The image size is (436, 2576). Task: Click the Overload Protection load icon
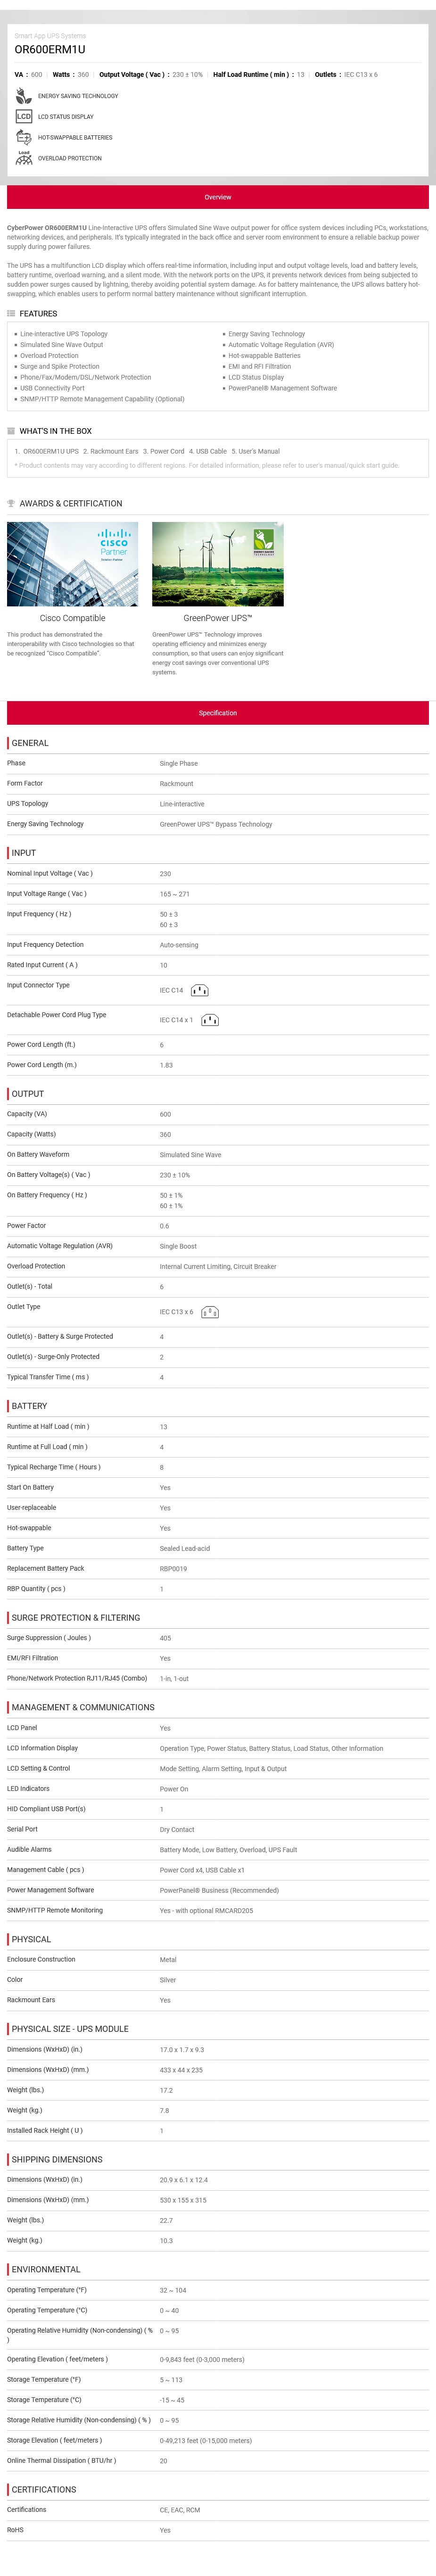23,158
